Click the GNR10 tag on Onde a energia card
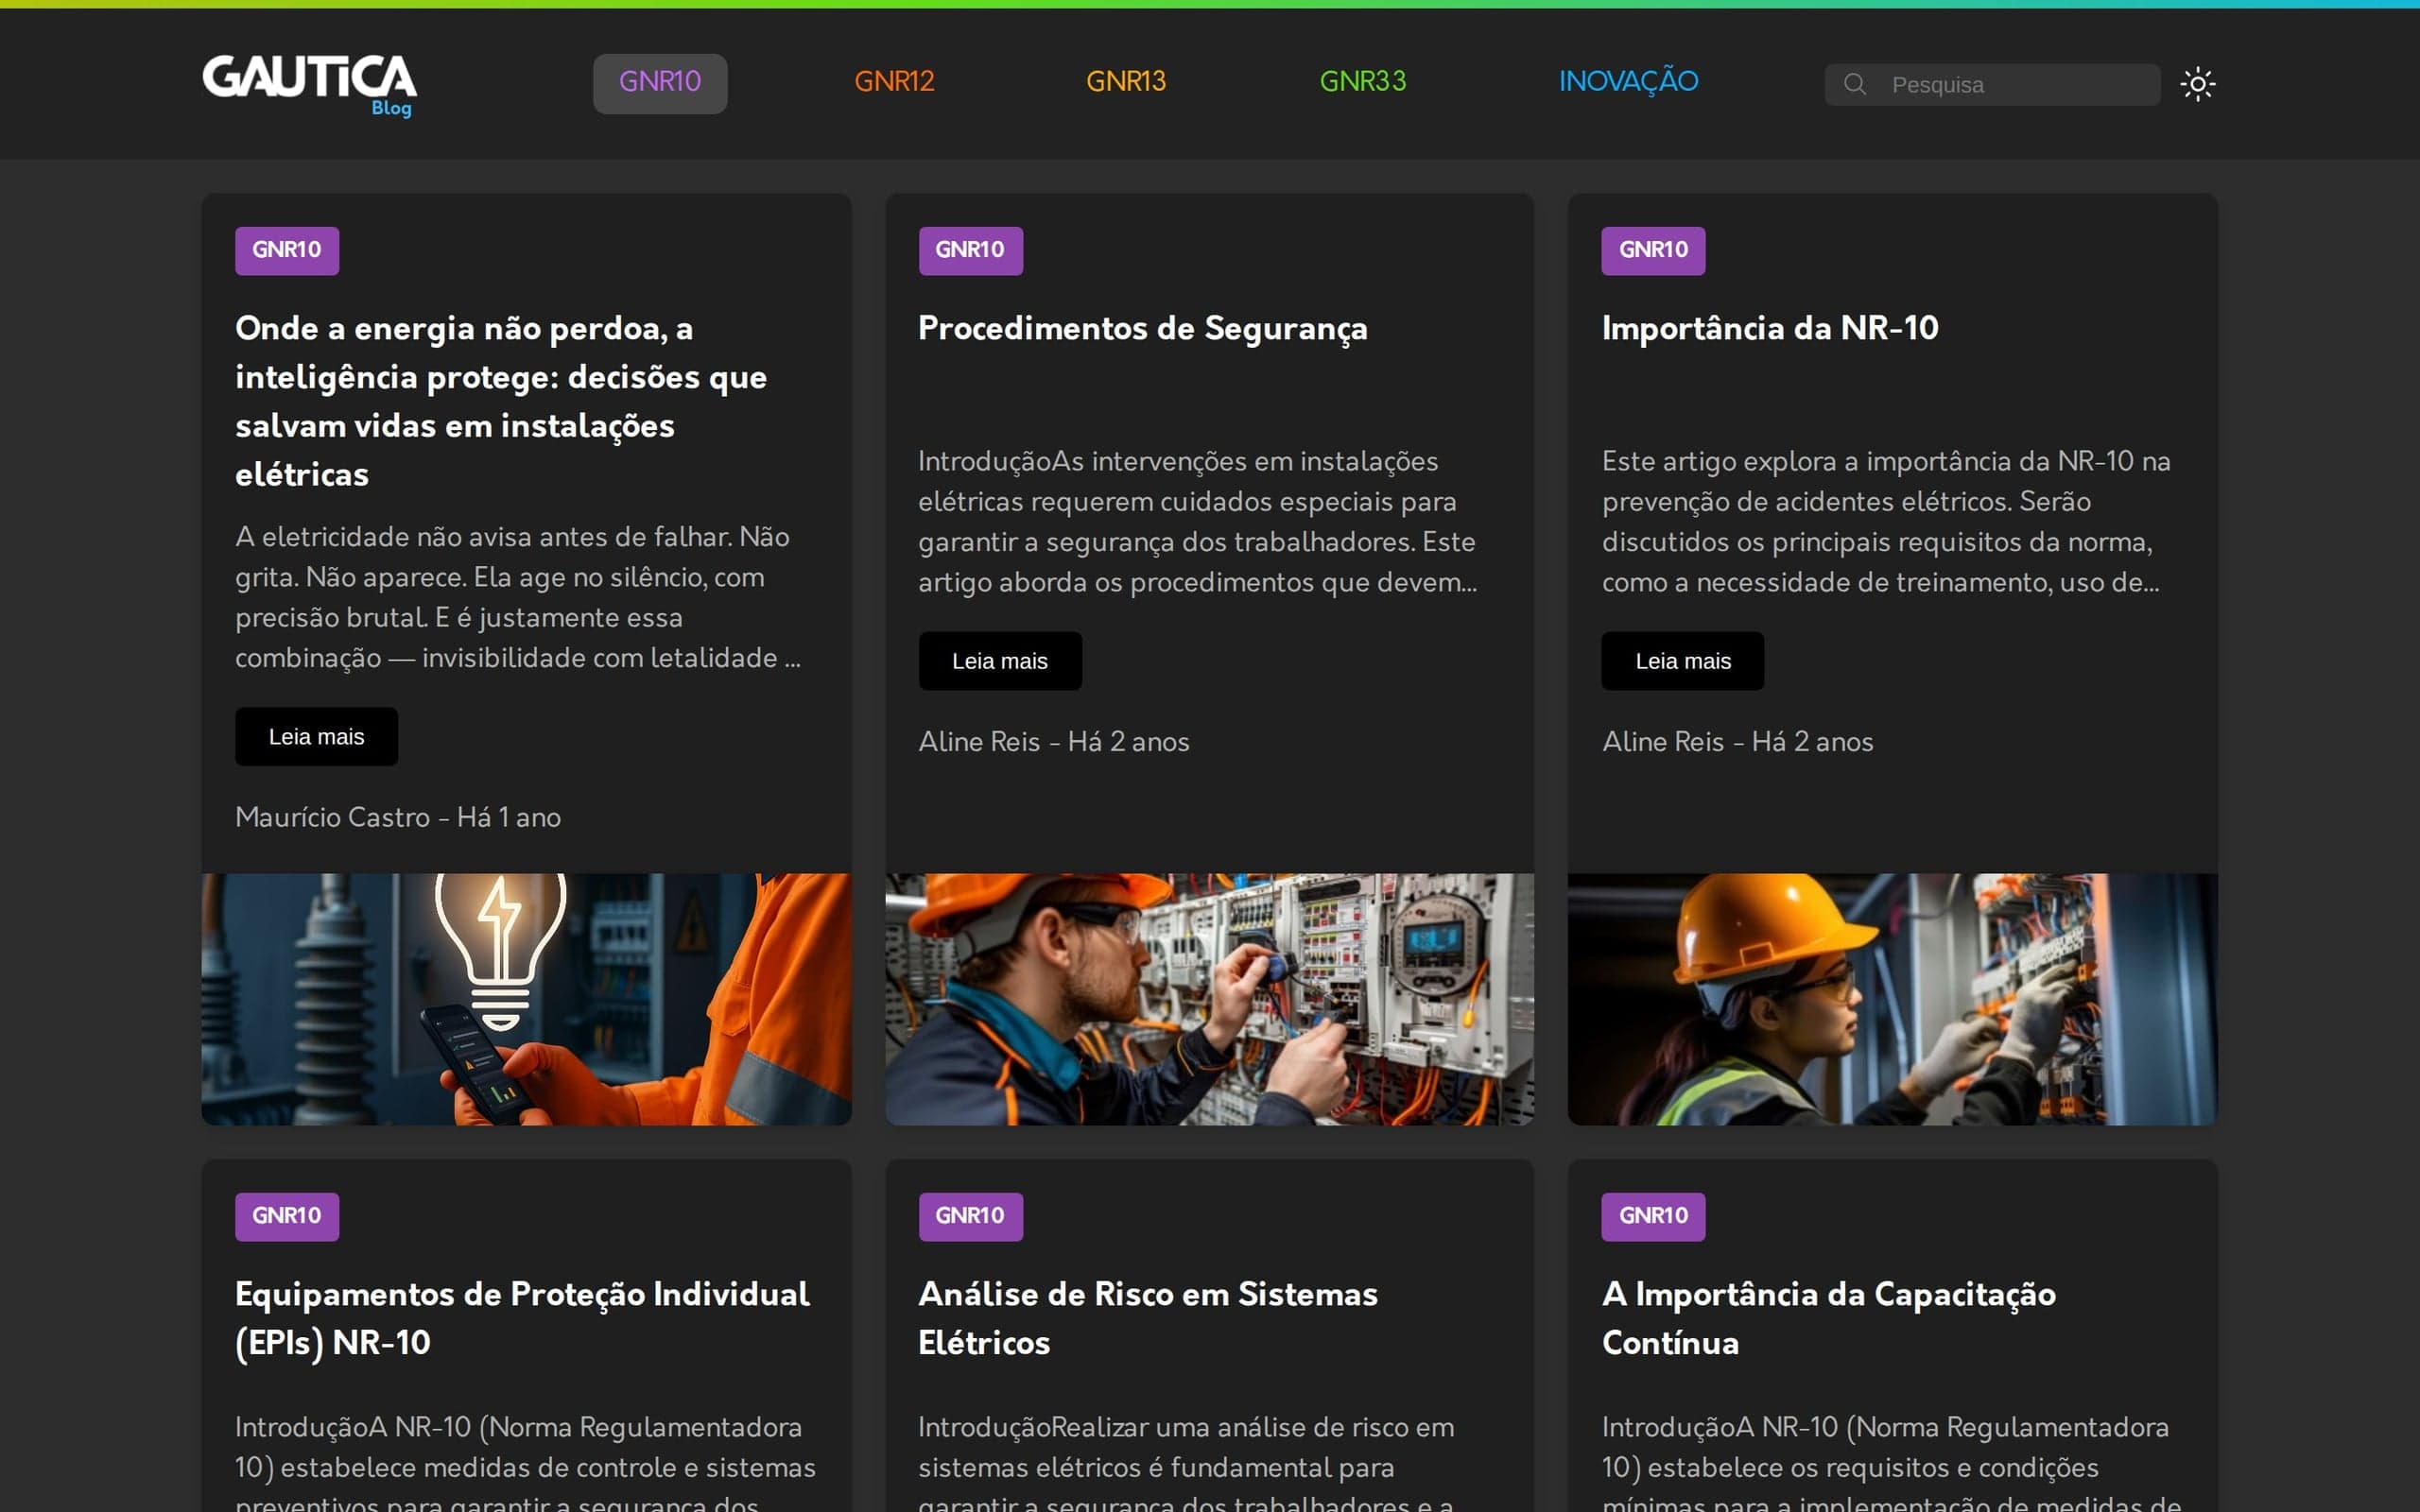 pos(287,250)
